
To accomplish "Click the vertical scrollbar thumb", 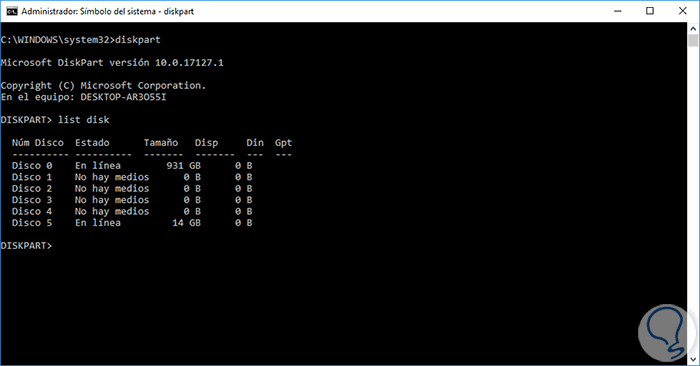I will [693, 41].
